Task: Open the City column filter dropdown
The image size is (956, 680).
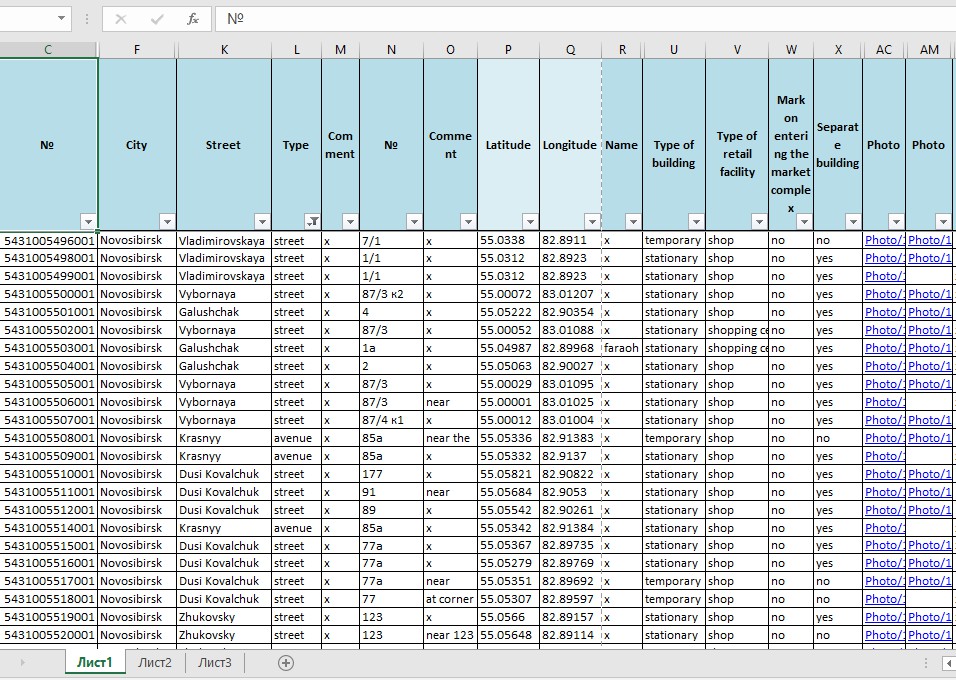Action: point(167,221)
